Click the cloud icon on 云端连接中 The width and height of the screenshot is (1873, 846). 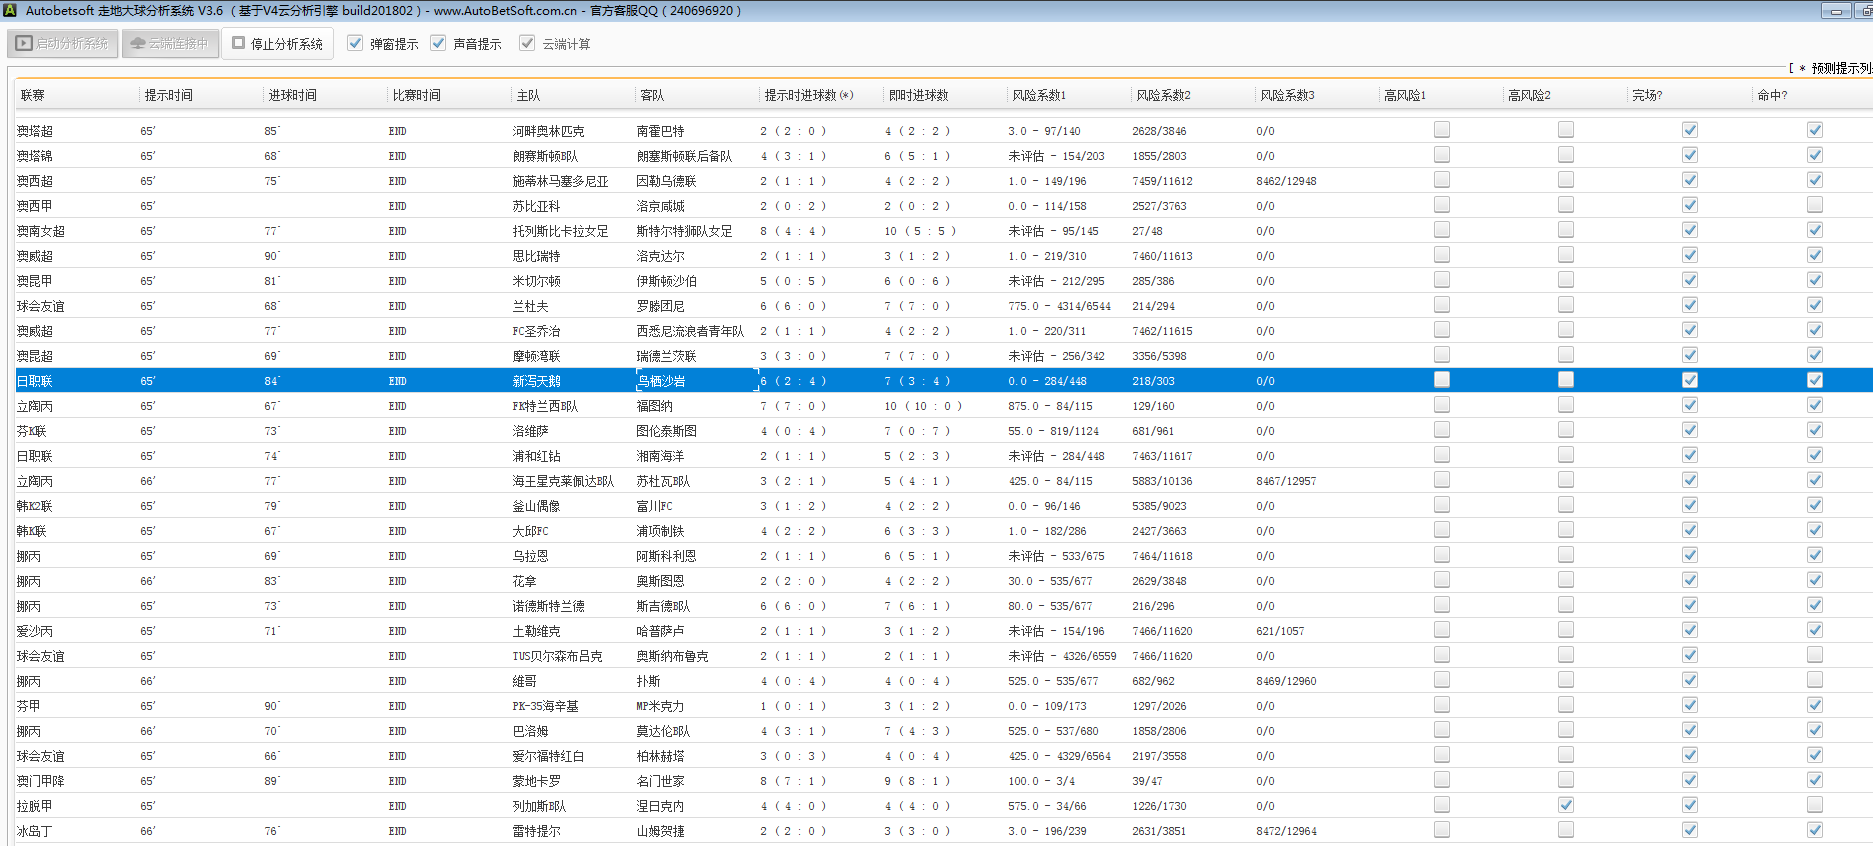[x=138, y=44]
